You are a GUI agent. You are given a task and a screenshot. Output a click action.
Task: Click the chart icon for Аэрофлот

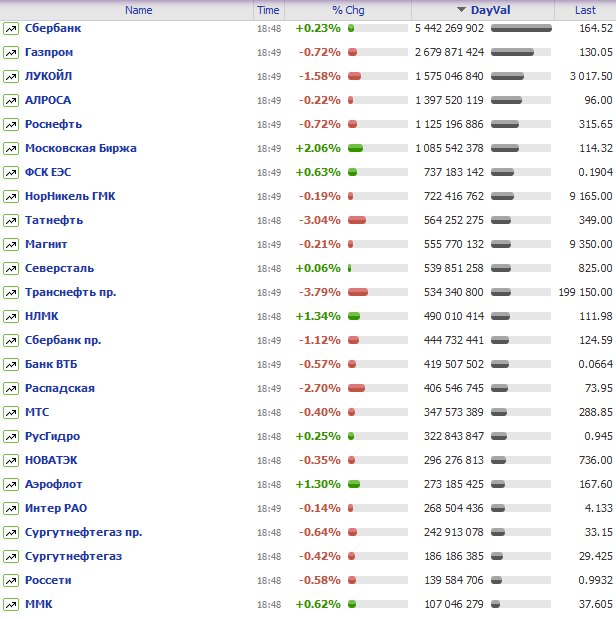(x=10, y=484)
